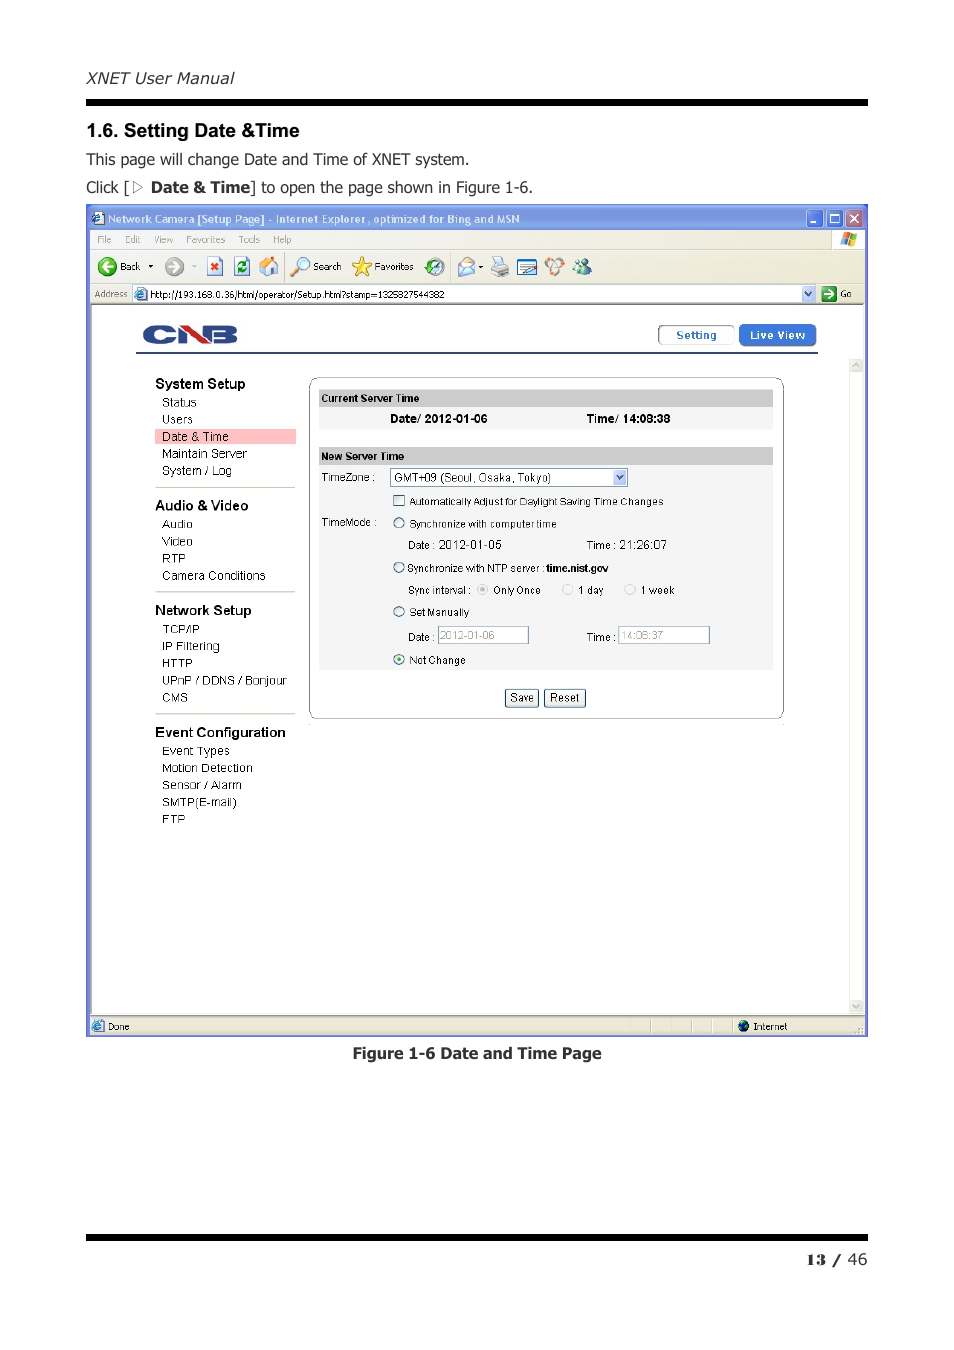Open the Favorites menu
This screenshot has height=1350, width=954.
[x=205, y=240]
